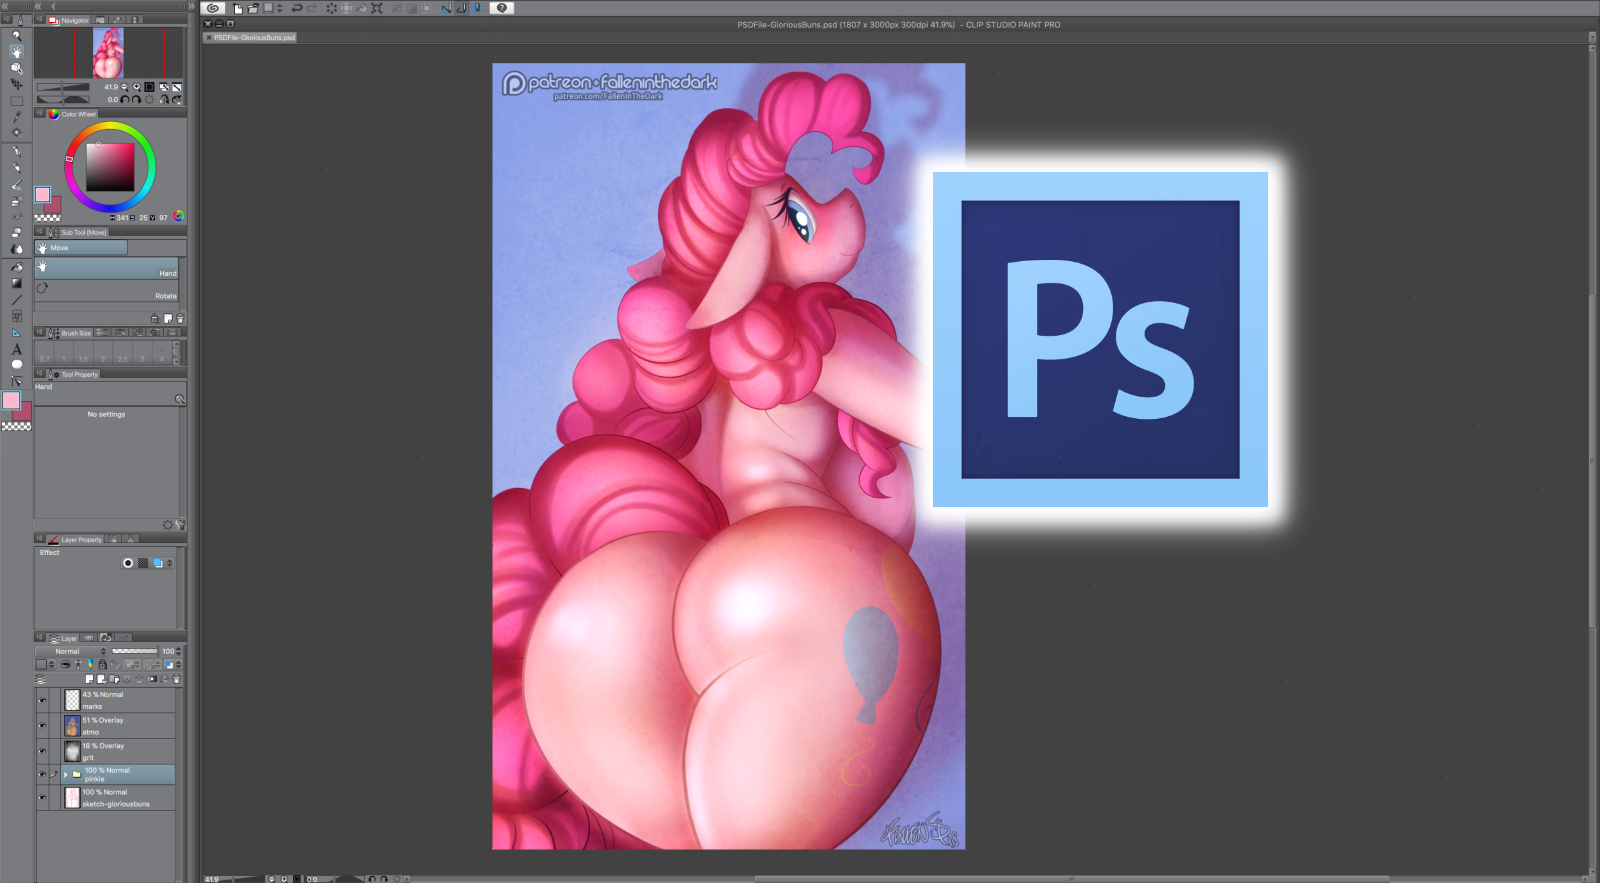Viewport: 1600px width, 883px height.
Task: Click the Clip Studio launcher icon
Action: [x=213, y=8]
